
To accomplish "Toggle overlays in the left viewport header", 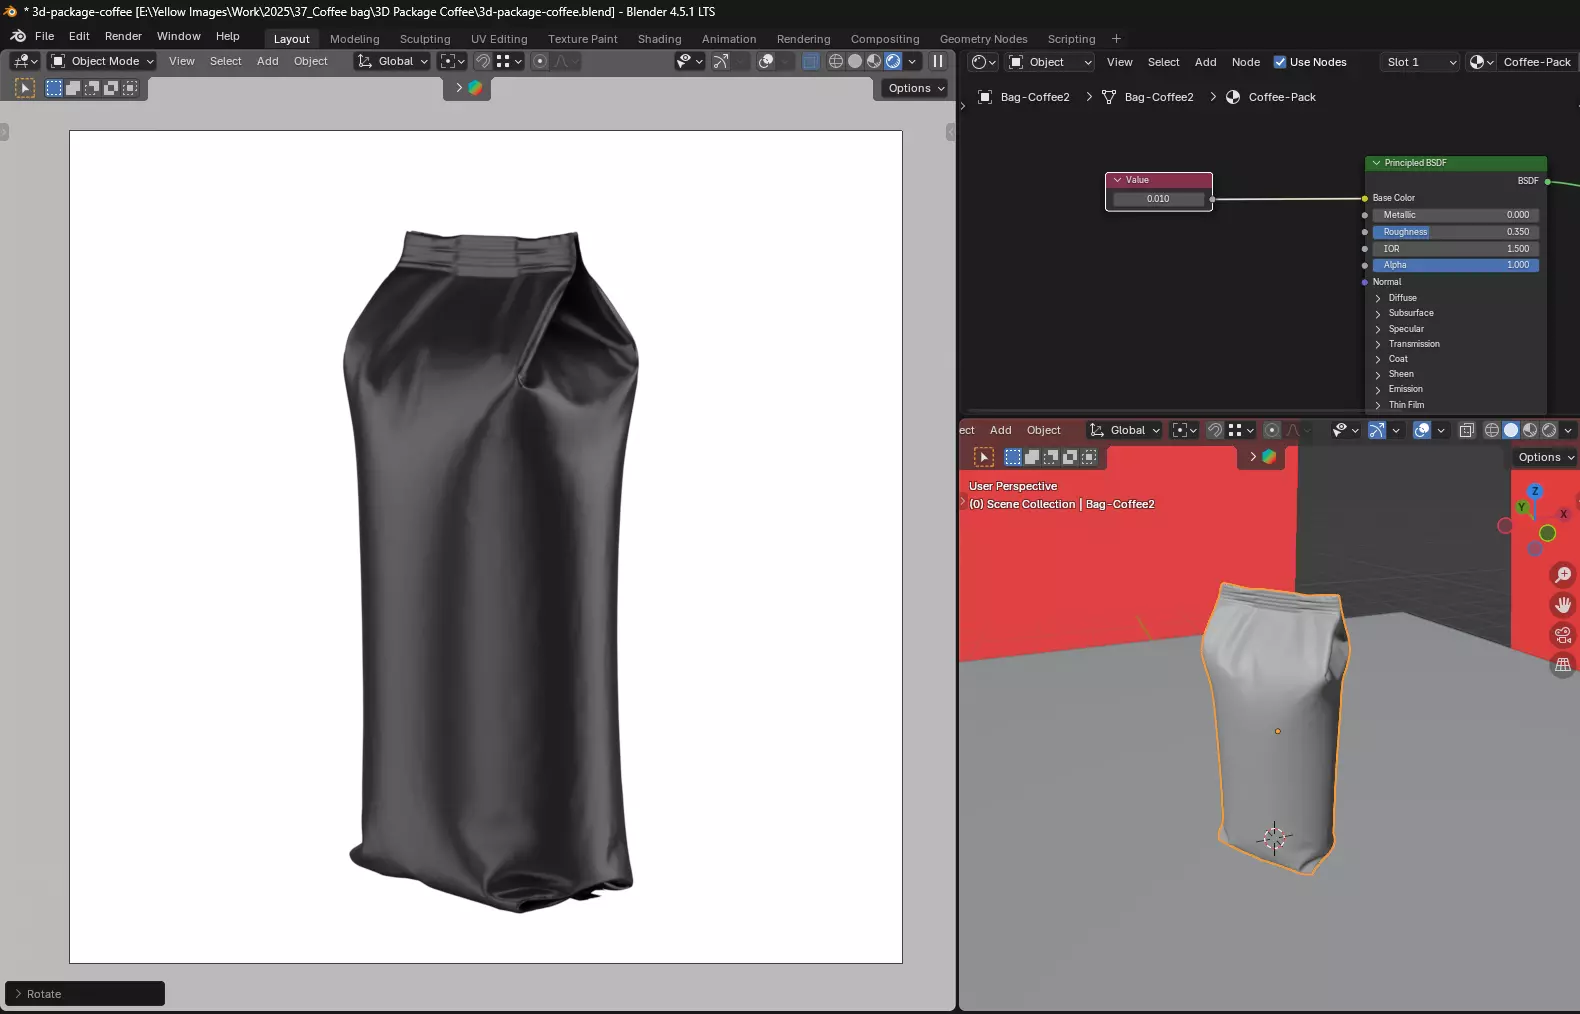I will pos(766,61).
